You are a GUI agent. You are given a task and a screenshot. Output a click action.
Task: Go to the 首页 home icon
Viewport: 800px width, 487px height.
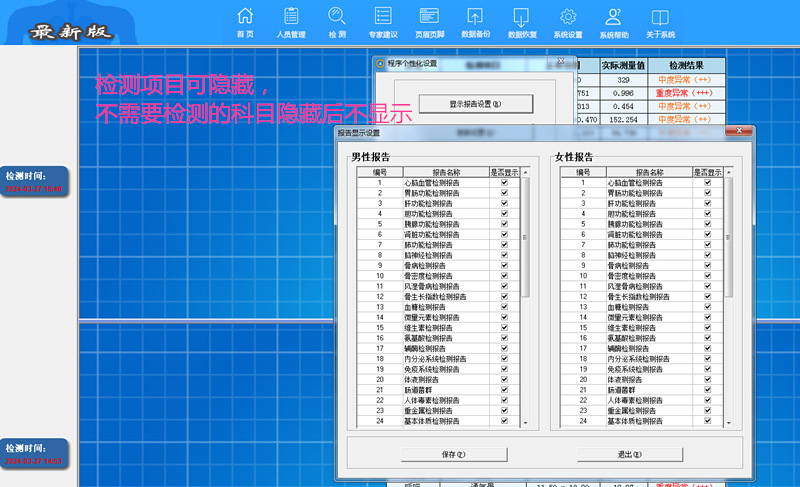tap(245, 22)
